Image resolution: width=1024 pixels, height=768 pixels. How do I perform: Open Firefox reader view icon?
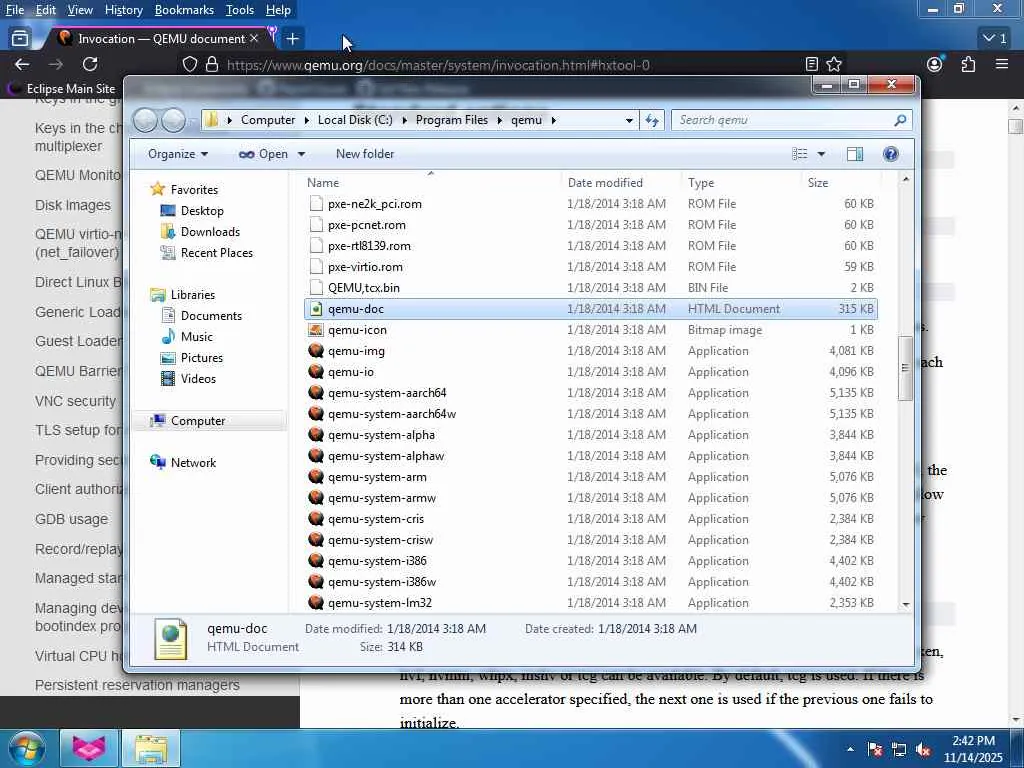tap(811, 64)
